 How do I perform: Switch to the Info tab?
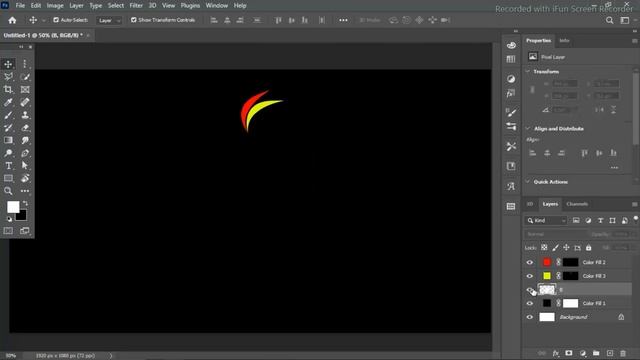[x=564, y=40]
